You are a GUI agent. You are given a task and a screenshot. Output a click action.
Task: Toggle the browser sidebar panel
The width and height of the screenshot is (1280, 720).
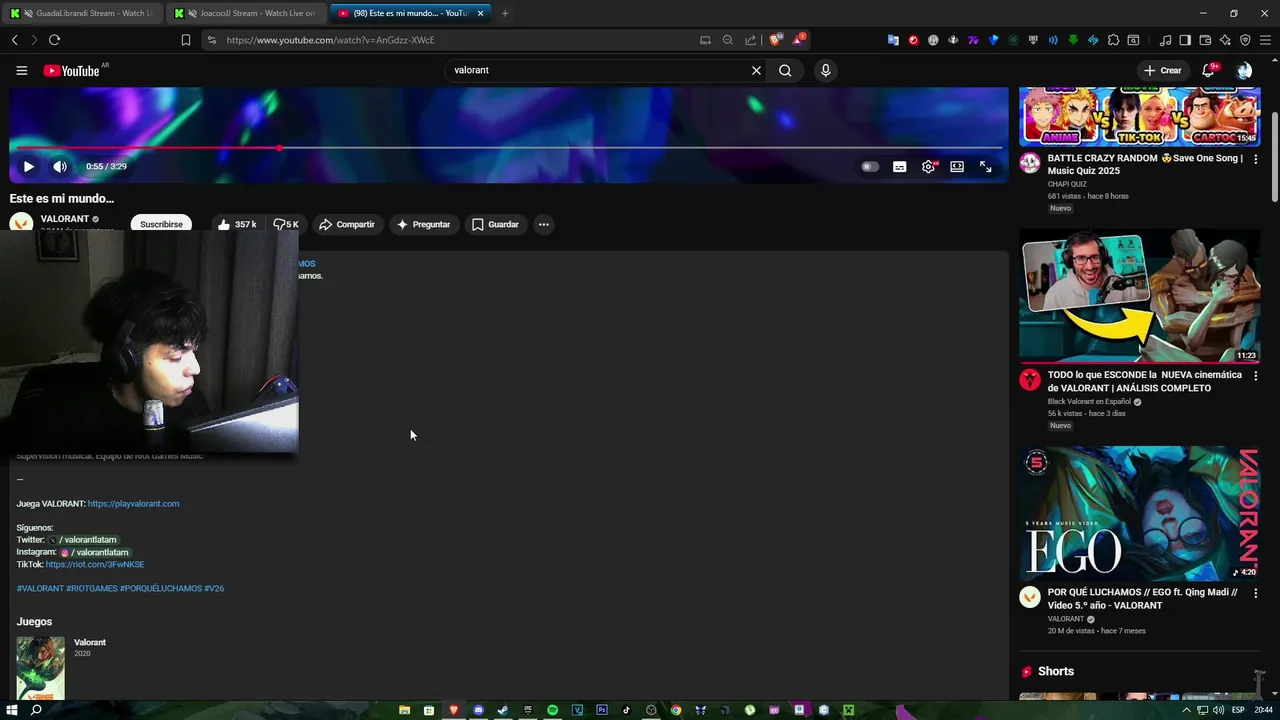pyautogui.click(x=1185, y=40)
